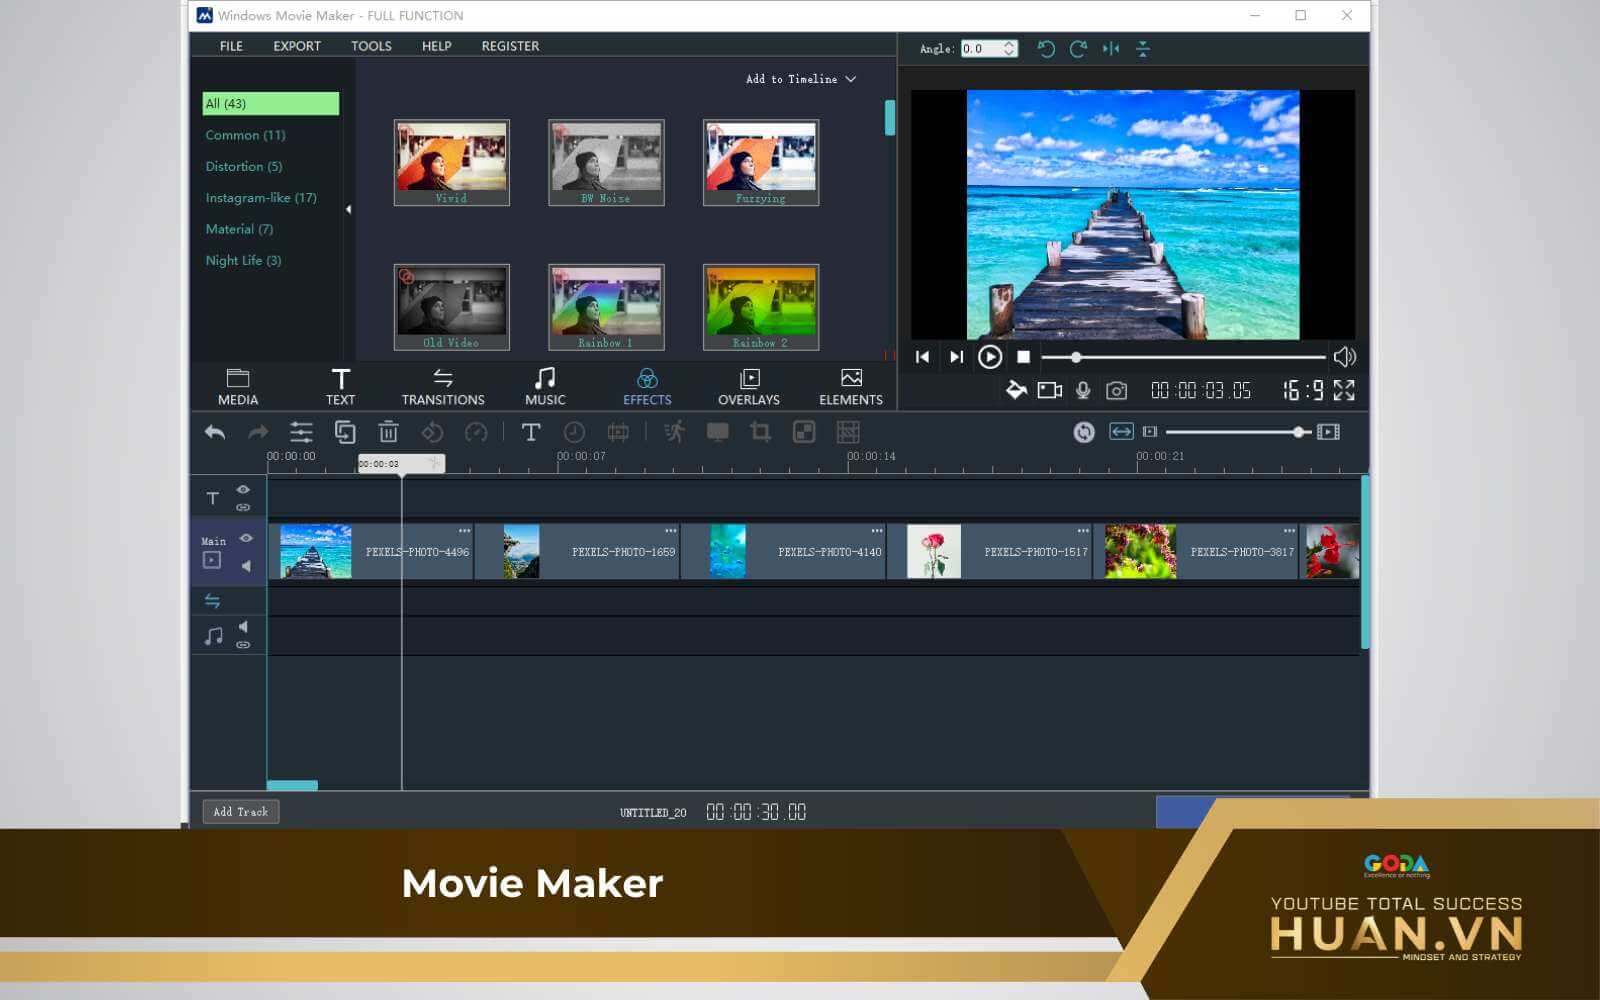This screenshot has width=1600, height=1000.
Task: Select the Crop tool icon
Action: pos(760,432)
